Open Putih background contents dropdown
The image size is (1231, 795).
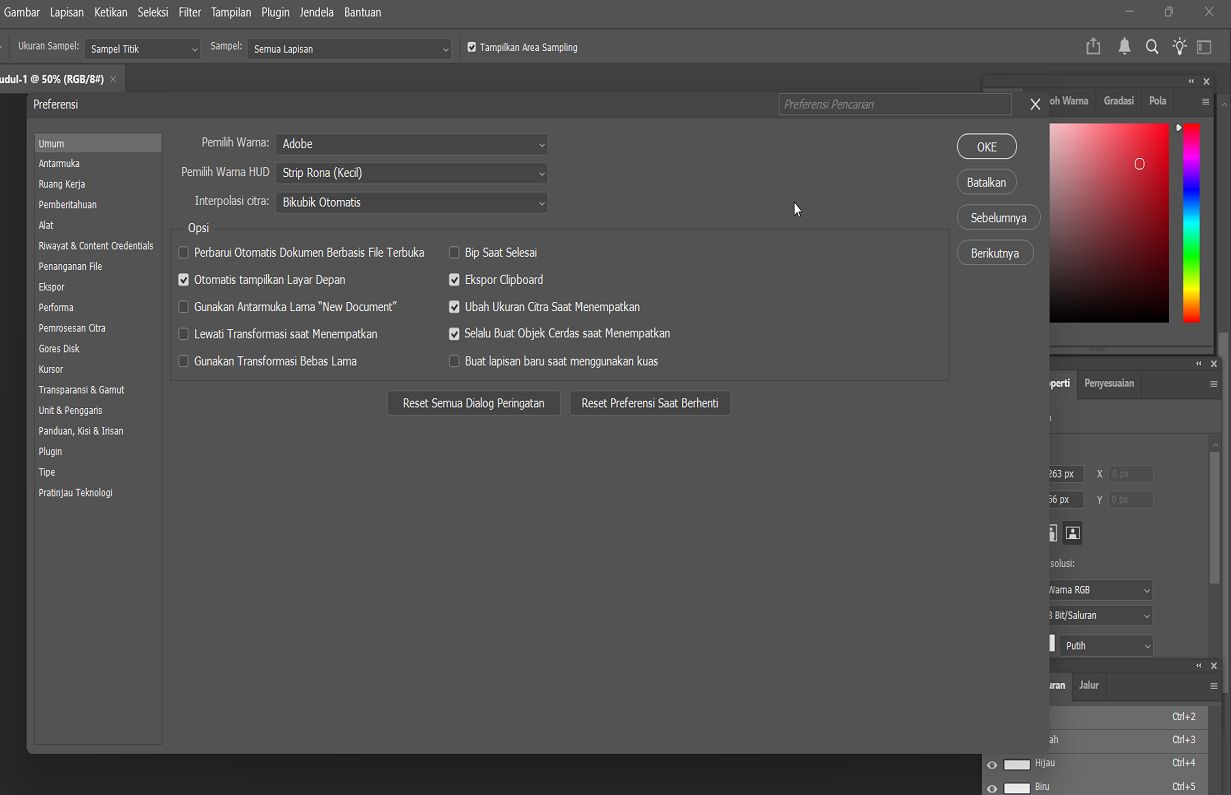(1106, 646)
